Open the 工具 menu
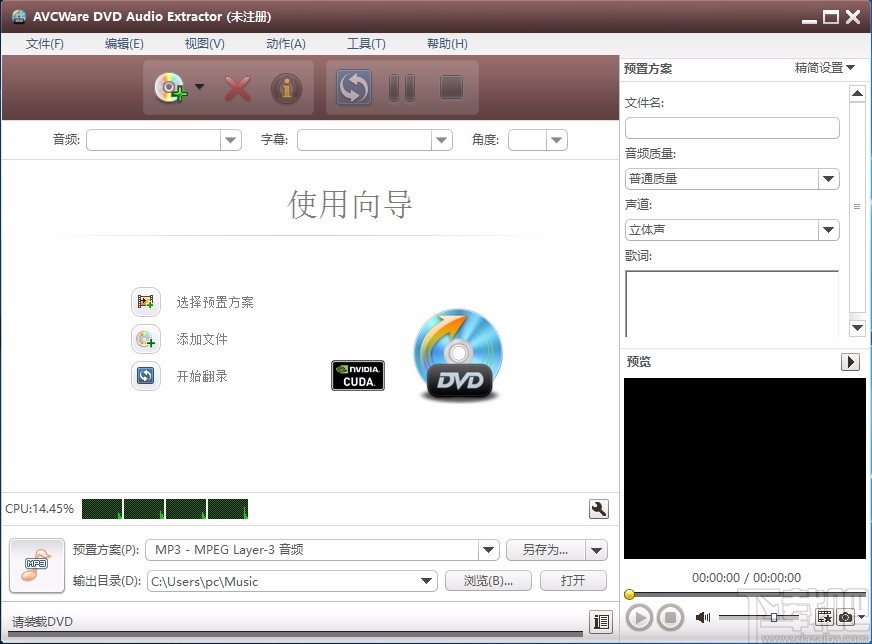This screenshot has height=644, width=872. (366, 43)
